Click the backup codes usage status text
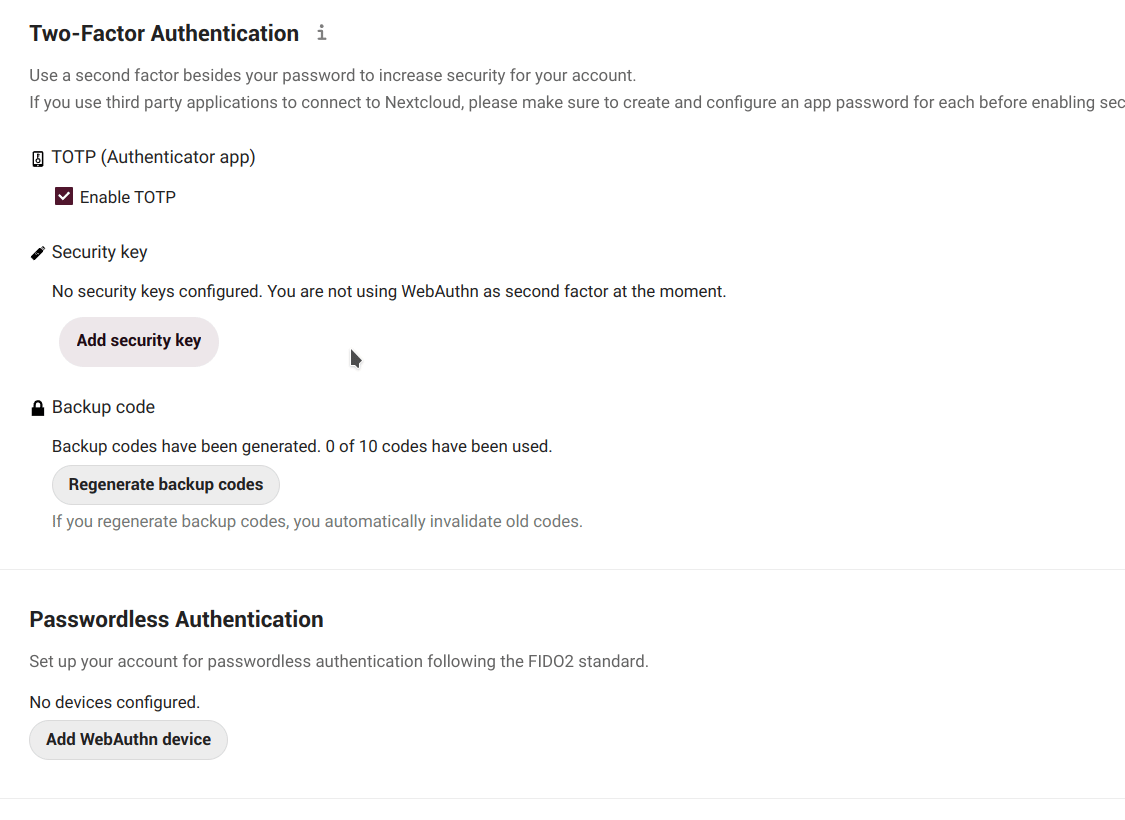This screenshot has height=820, width=1125. click(301, 446)
